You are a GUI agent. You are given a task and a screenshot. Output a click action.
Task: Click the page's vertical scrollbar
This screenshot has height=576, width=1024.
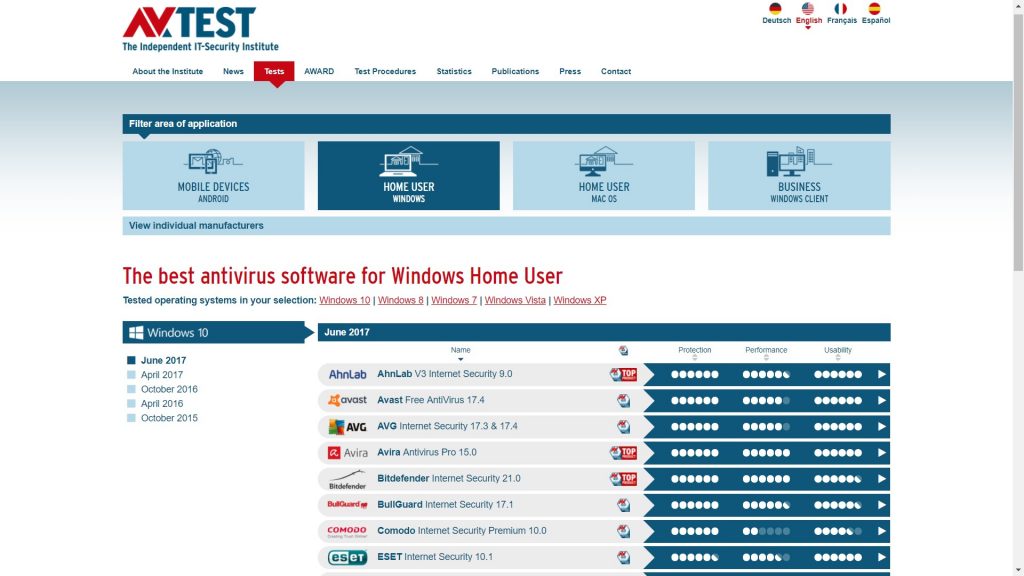tap(1018, 140)
